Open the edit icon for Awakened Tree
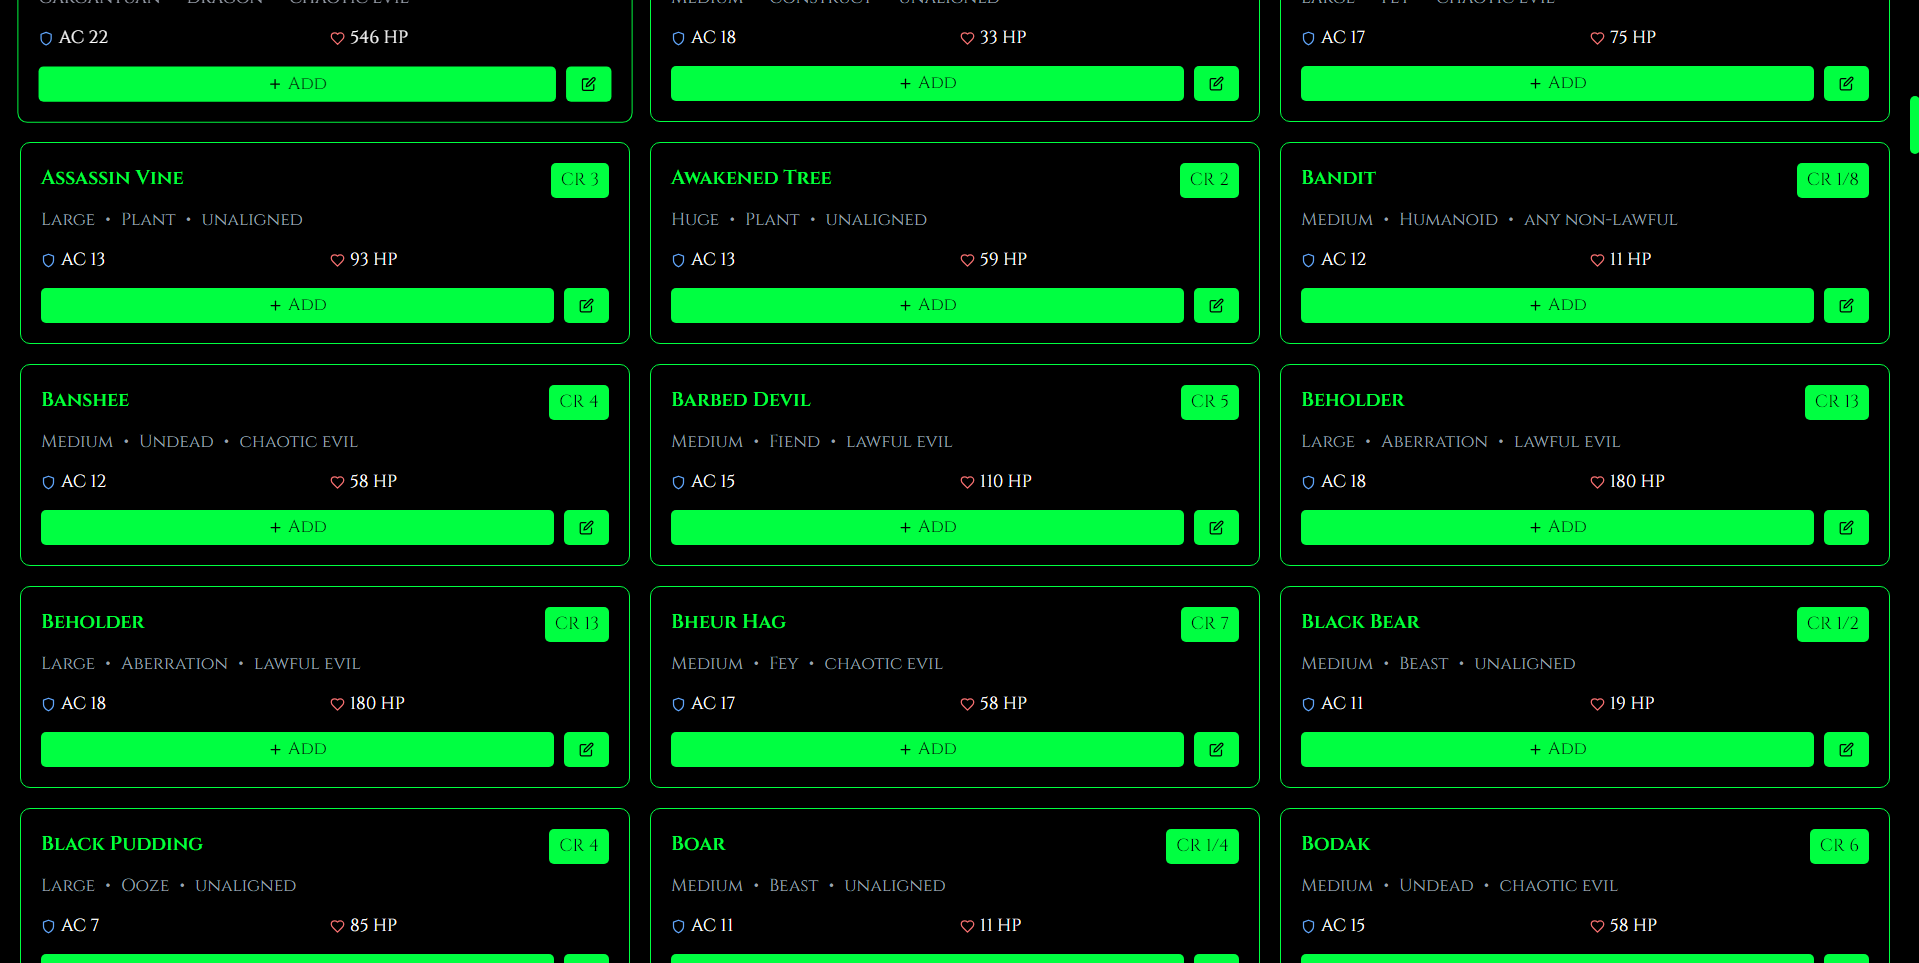Viewport: 1919px width, 963px height. [x=1216, y=306]
